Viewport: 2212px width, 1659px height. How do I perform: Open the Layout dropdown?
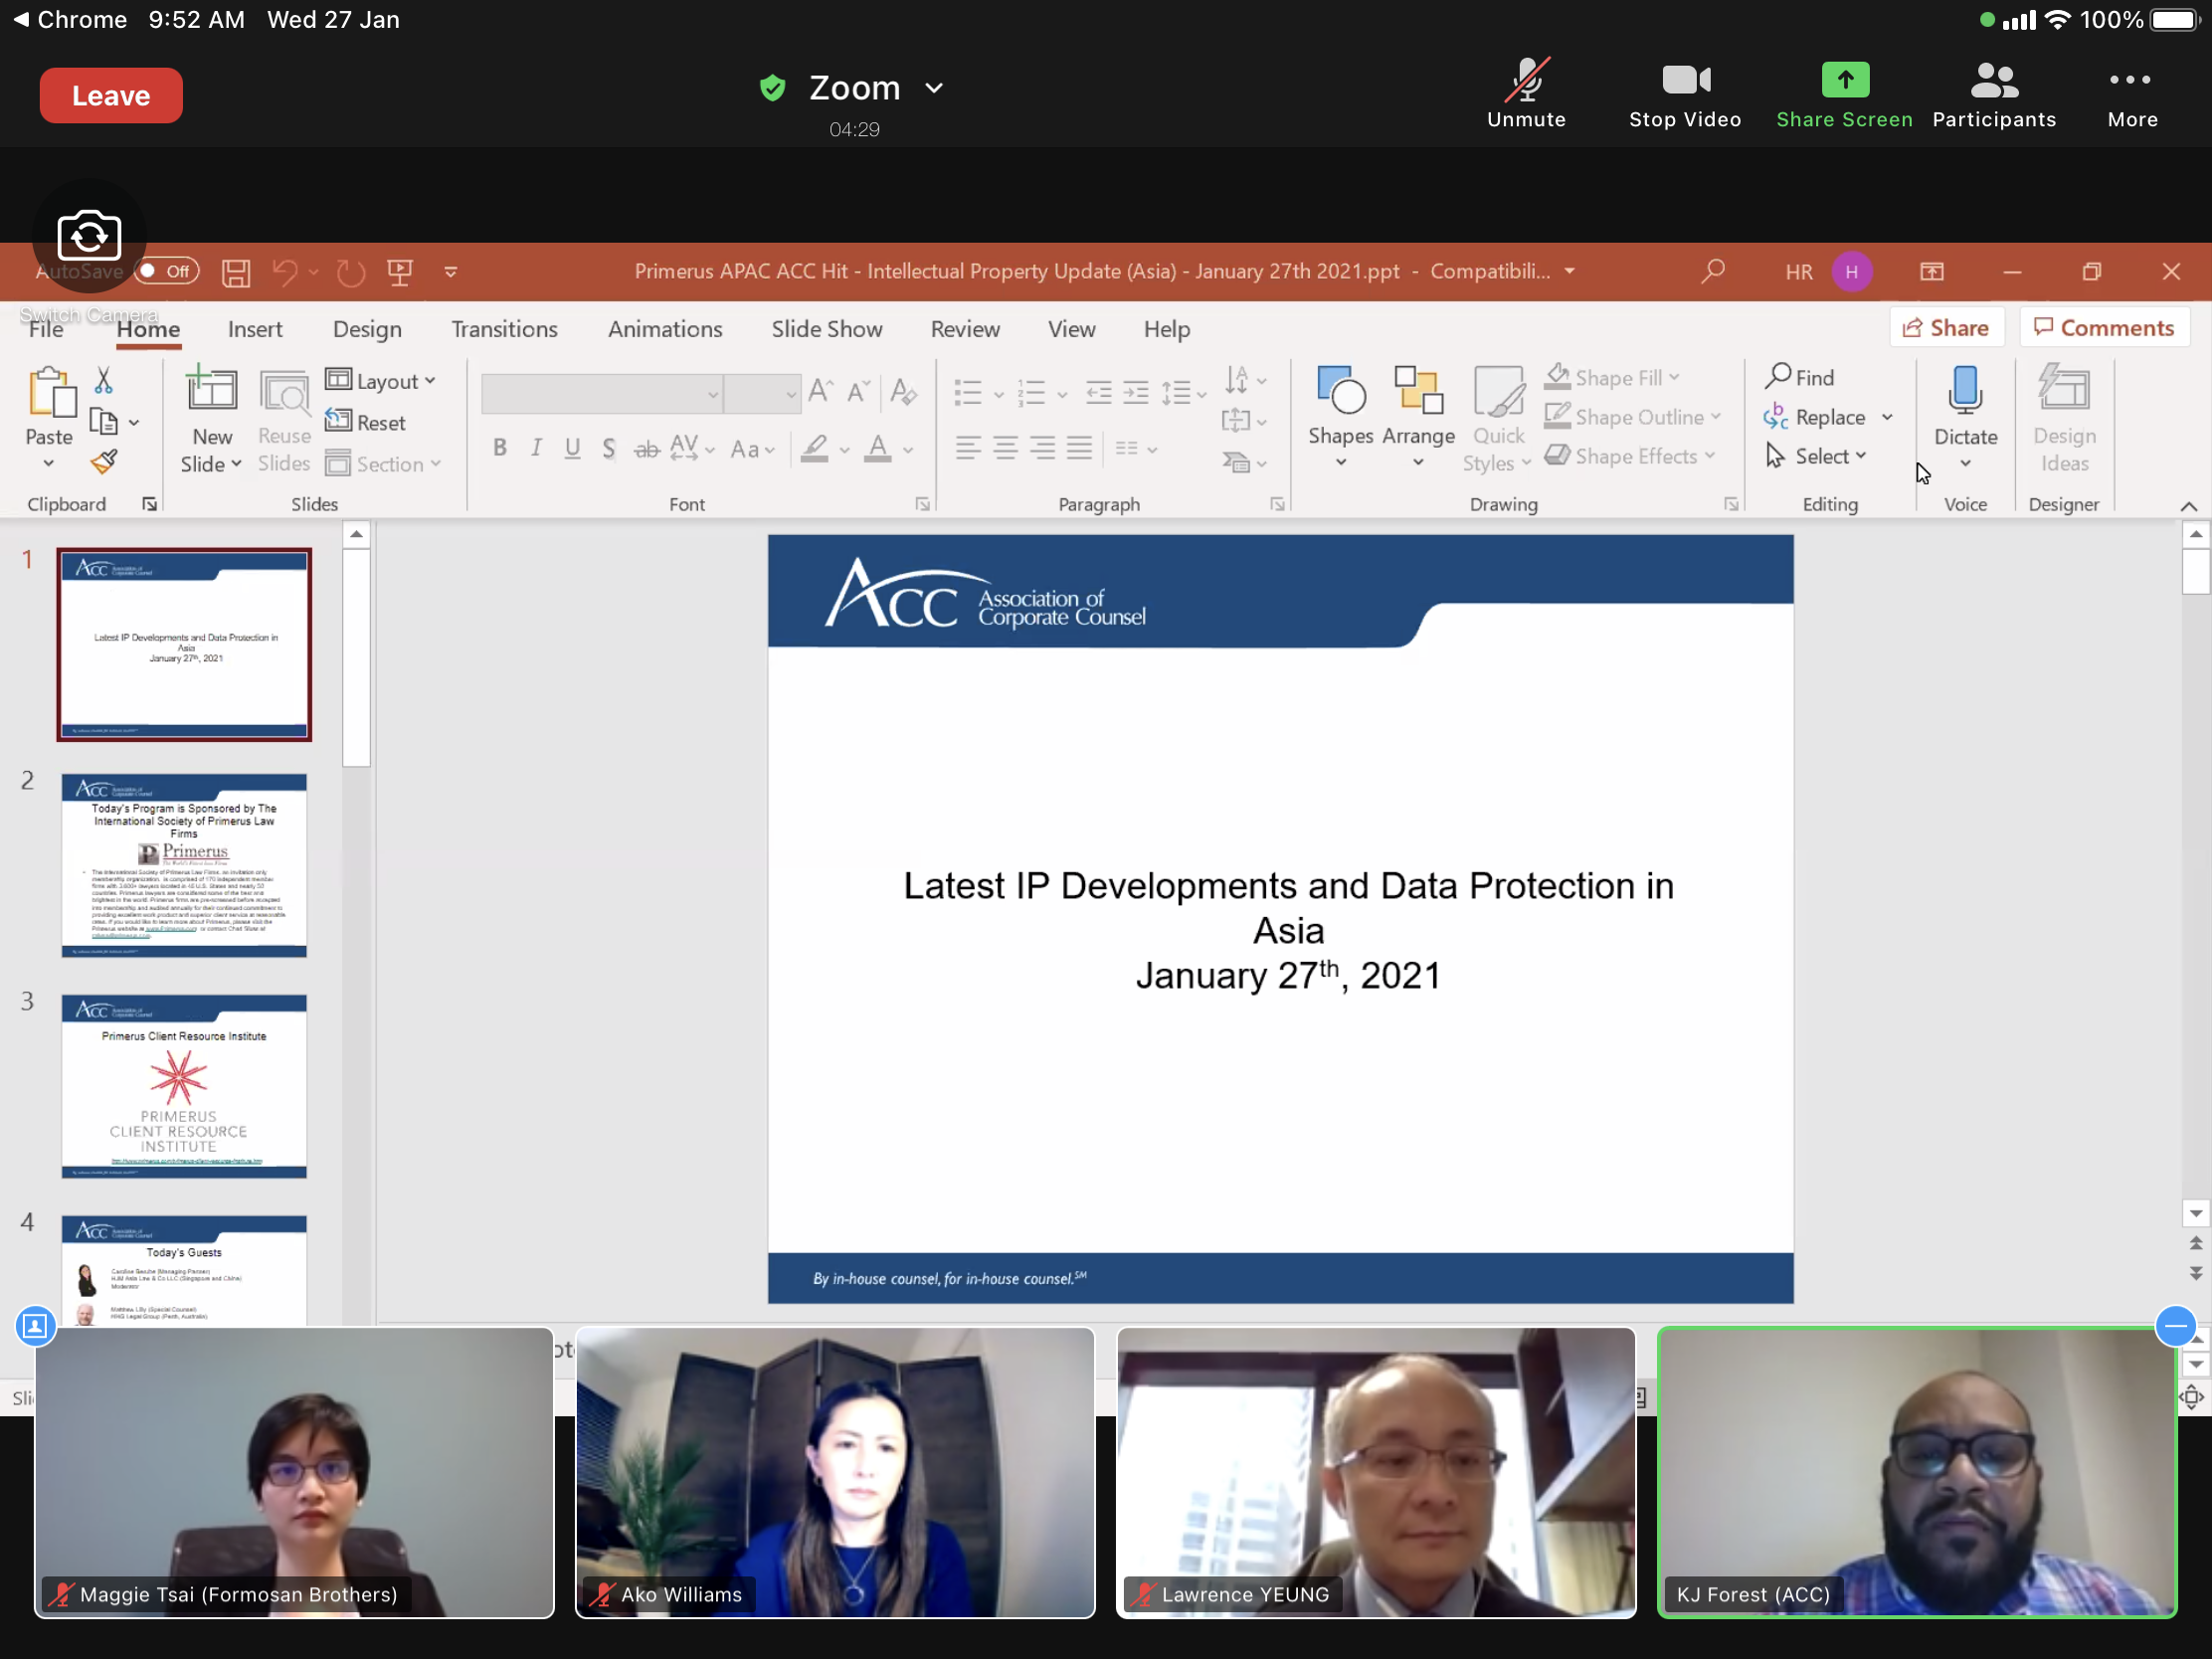tap(381, 381)
